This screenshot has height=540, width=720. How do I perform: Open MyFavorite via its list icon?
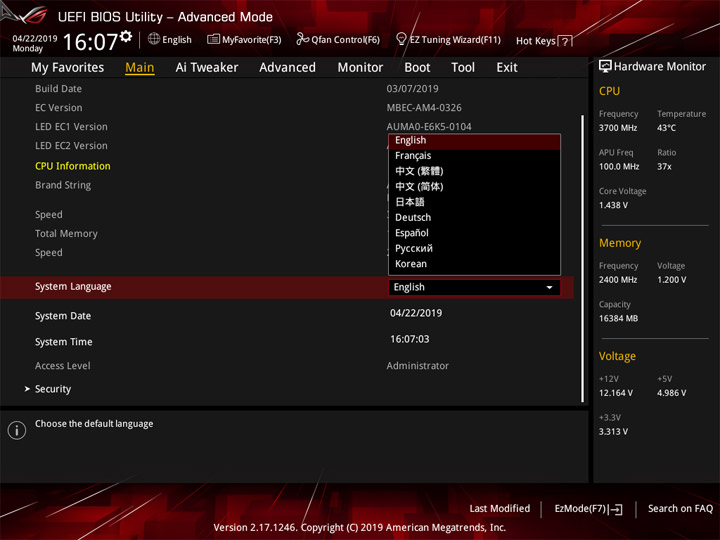pyautogui.click(x=213, y=39)
